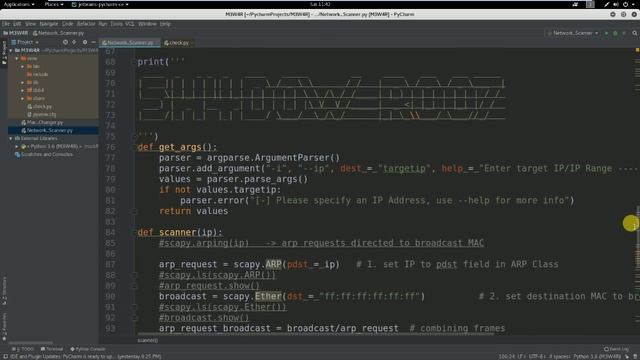640x360 pixels.
Task: Toggle the Structure side tool window button
Action: (x=4, y=291)
